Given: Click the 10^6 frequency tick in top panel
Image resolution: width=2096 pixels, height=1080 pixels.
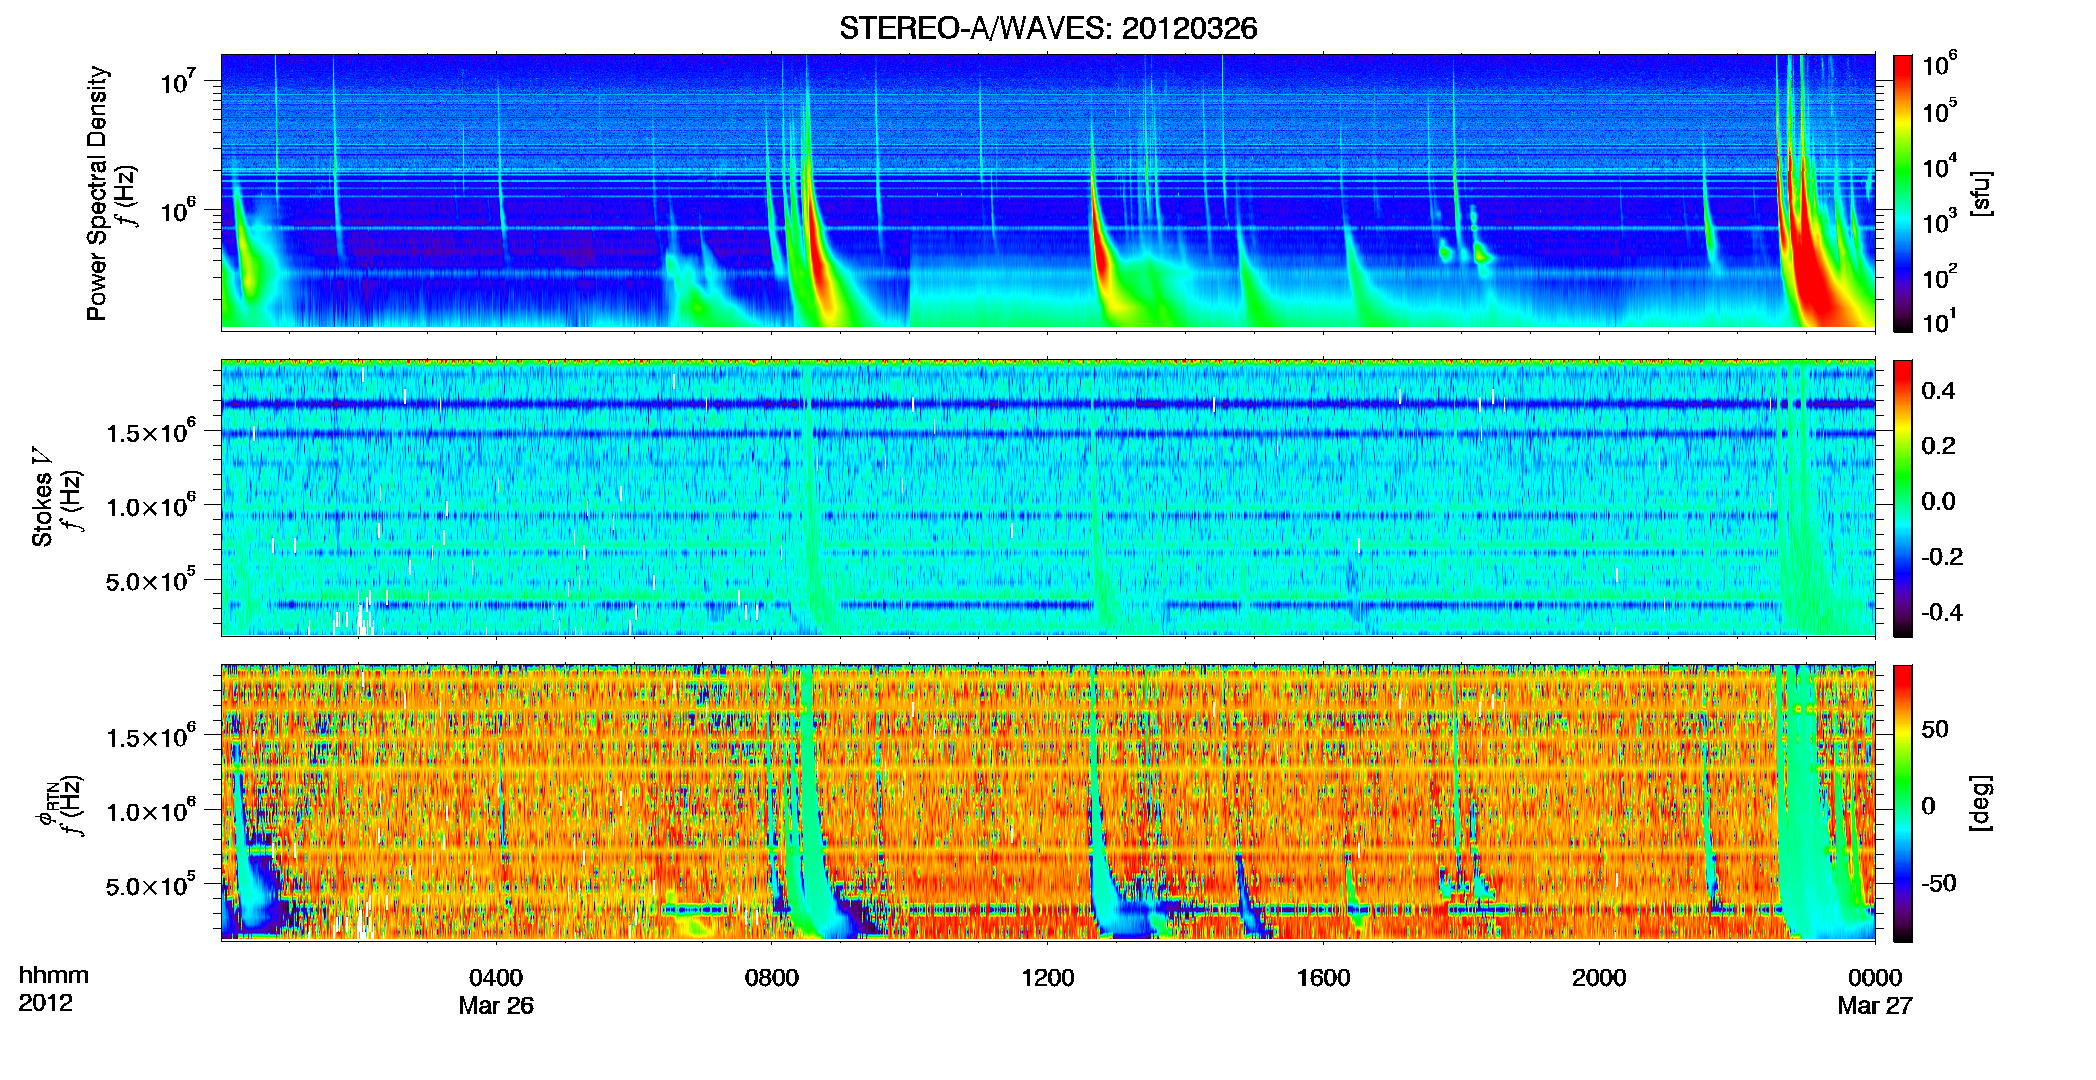Looking at the screenshot, I should point(181,209).
